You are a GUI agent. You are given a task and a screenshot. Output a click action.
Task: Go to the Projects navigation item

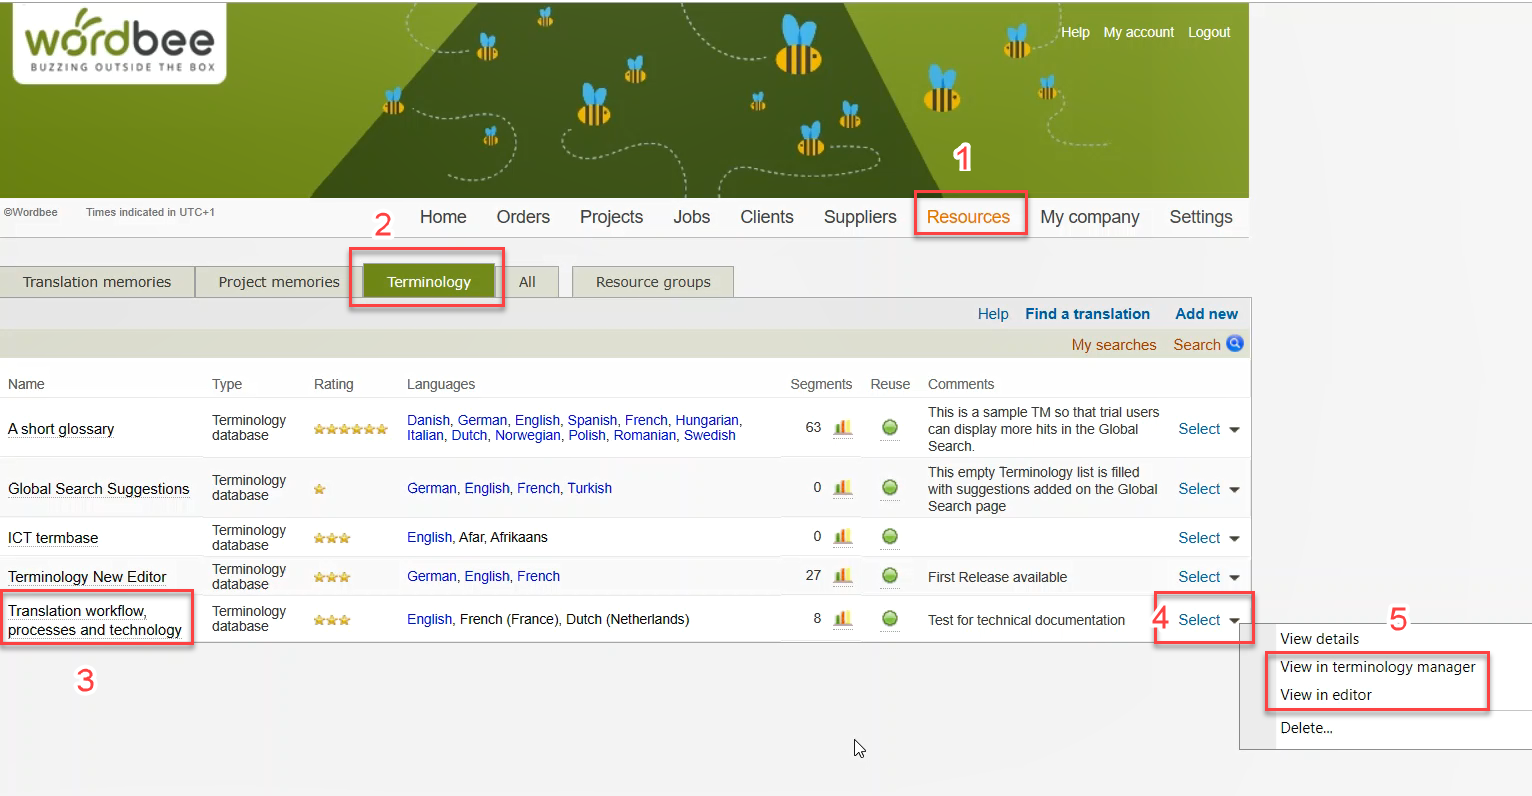coord(611,217)
